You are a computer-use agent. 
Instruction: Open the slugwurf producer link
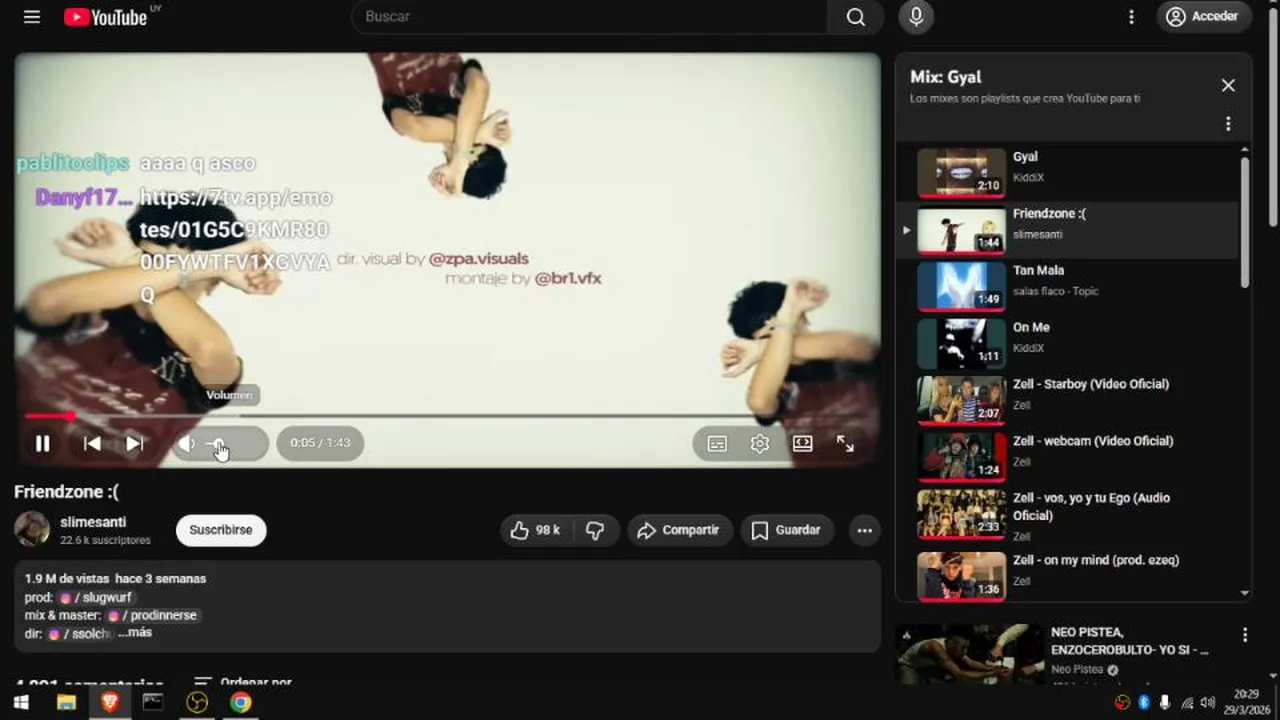[x=96, y=598]
